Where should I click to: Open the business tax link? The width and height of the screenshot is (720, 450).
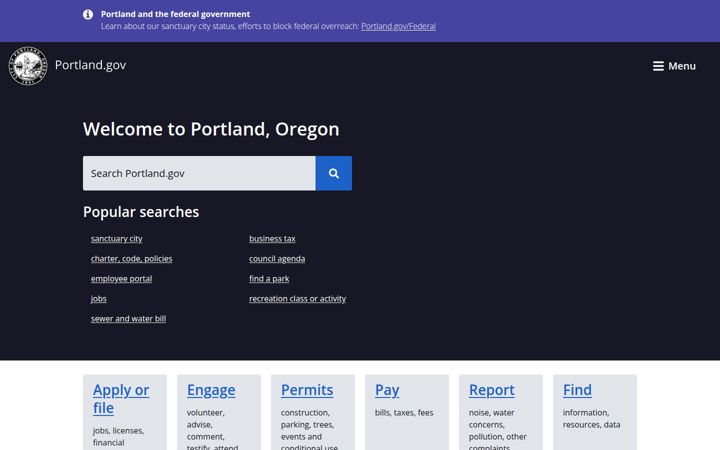(272, 239)
